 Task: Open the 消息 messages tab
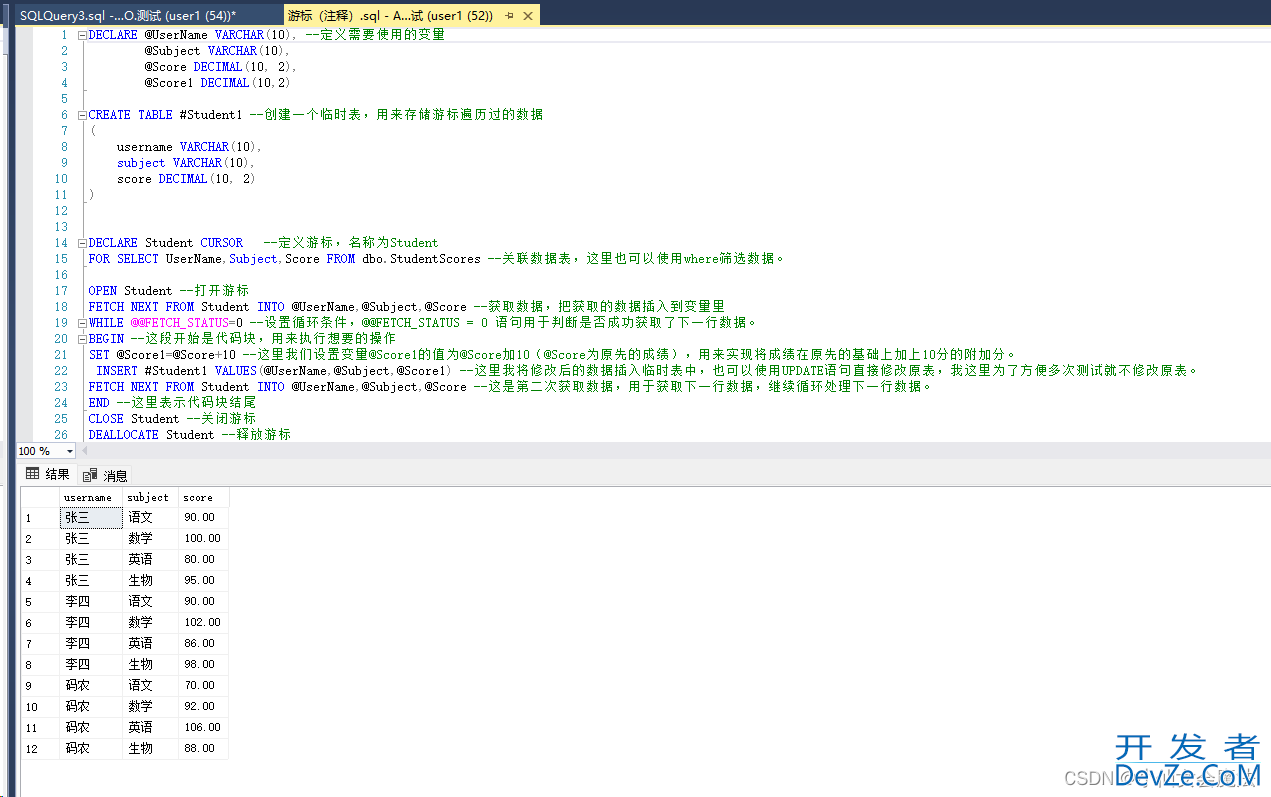106,476
